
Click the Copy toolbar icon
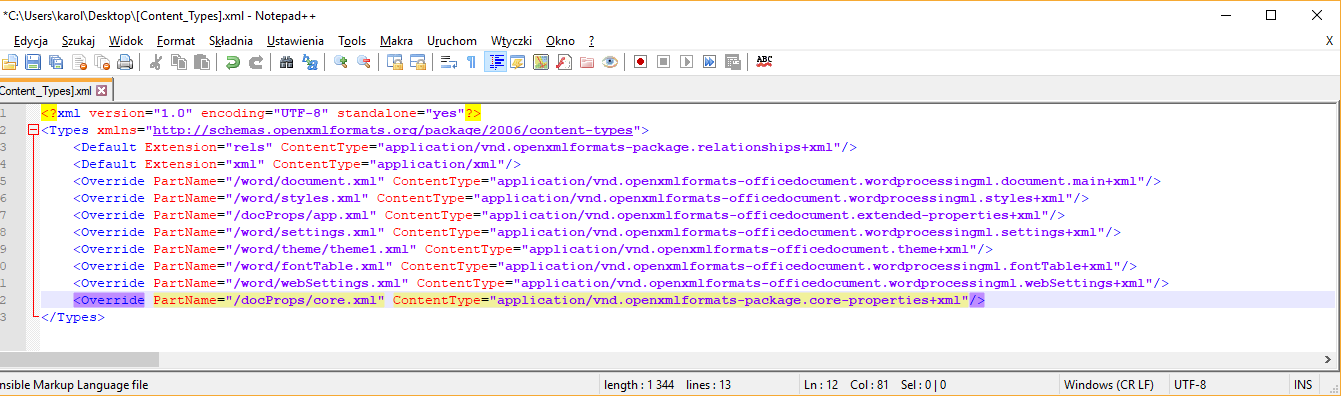click(x=179, y=62)
